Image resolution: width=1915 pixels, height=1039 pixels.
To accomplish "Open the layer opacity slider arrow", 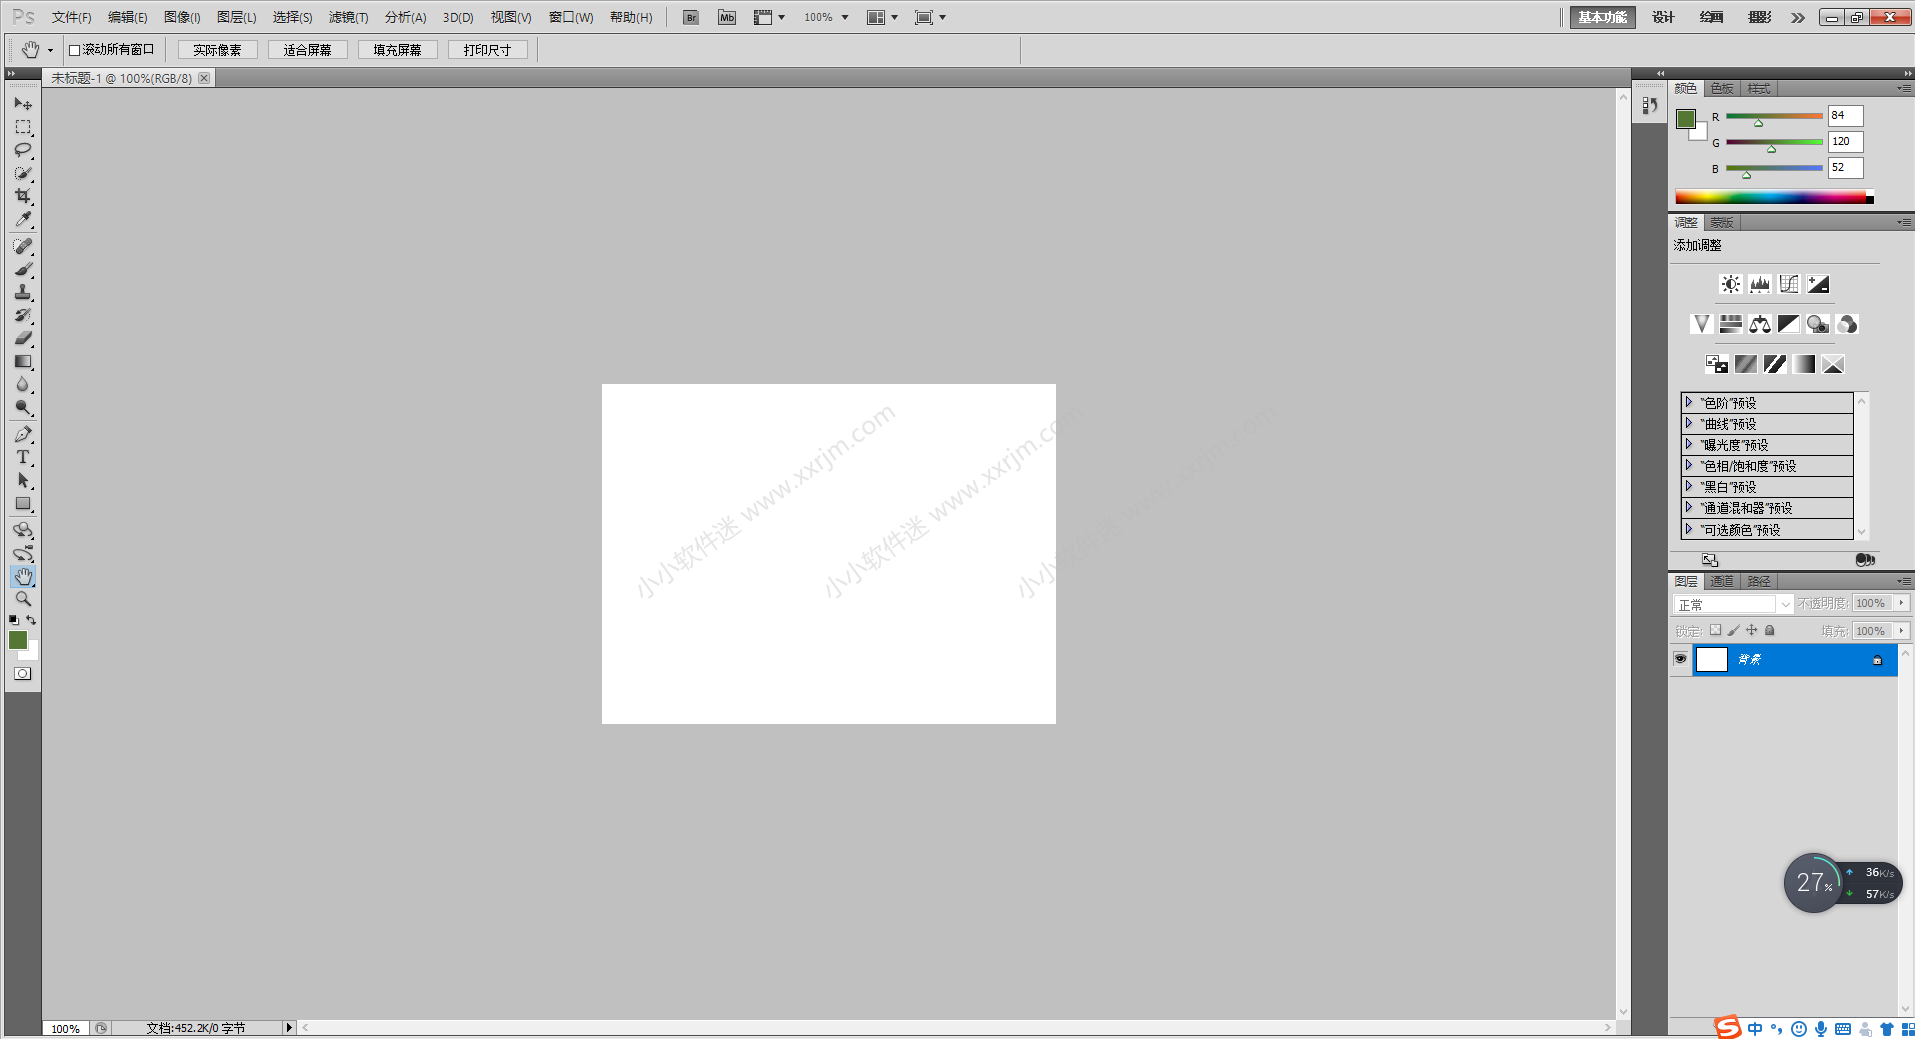I will (x=1901, y=603).
